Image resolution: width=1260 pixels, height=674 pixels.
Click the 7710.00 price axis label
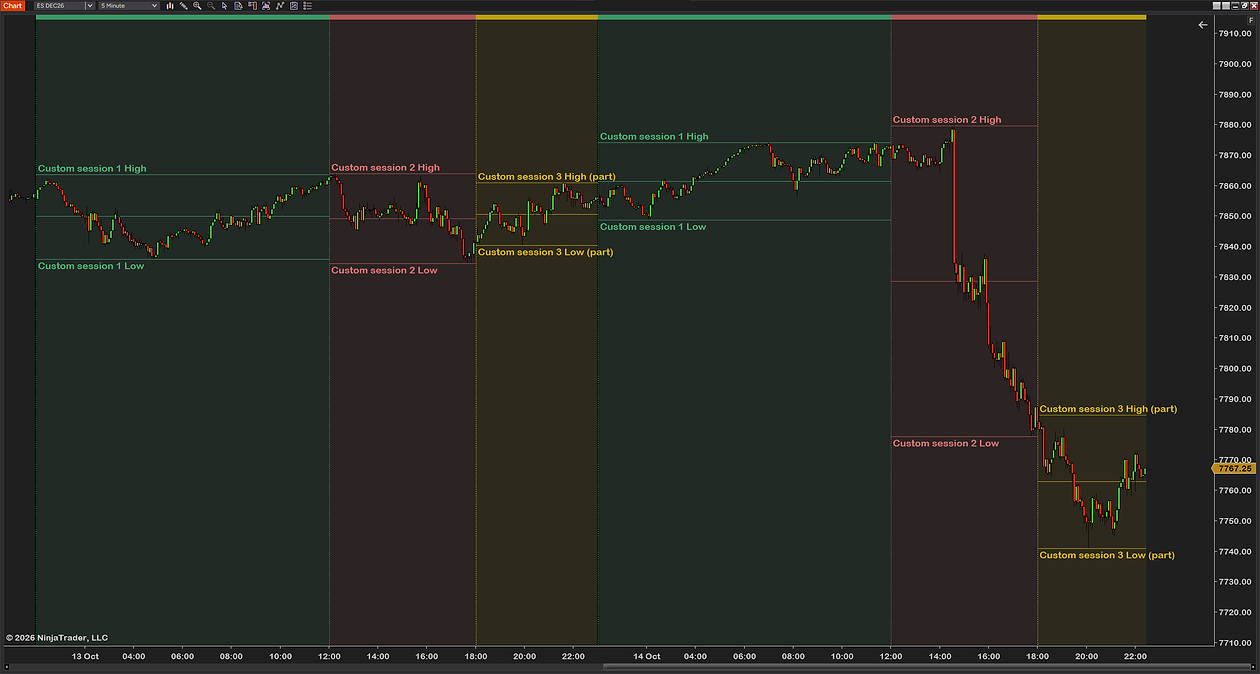click(x=1234, y=643)
